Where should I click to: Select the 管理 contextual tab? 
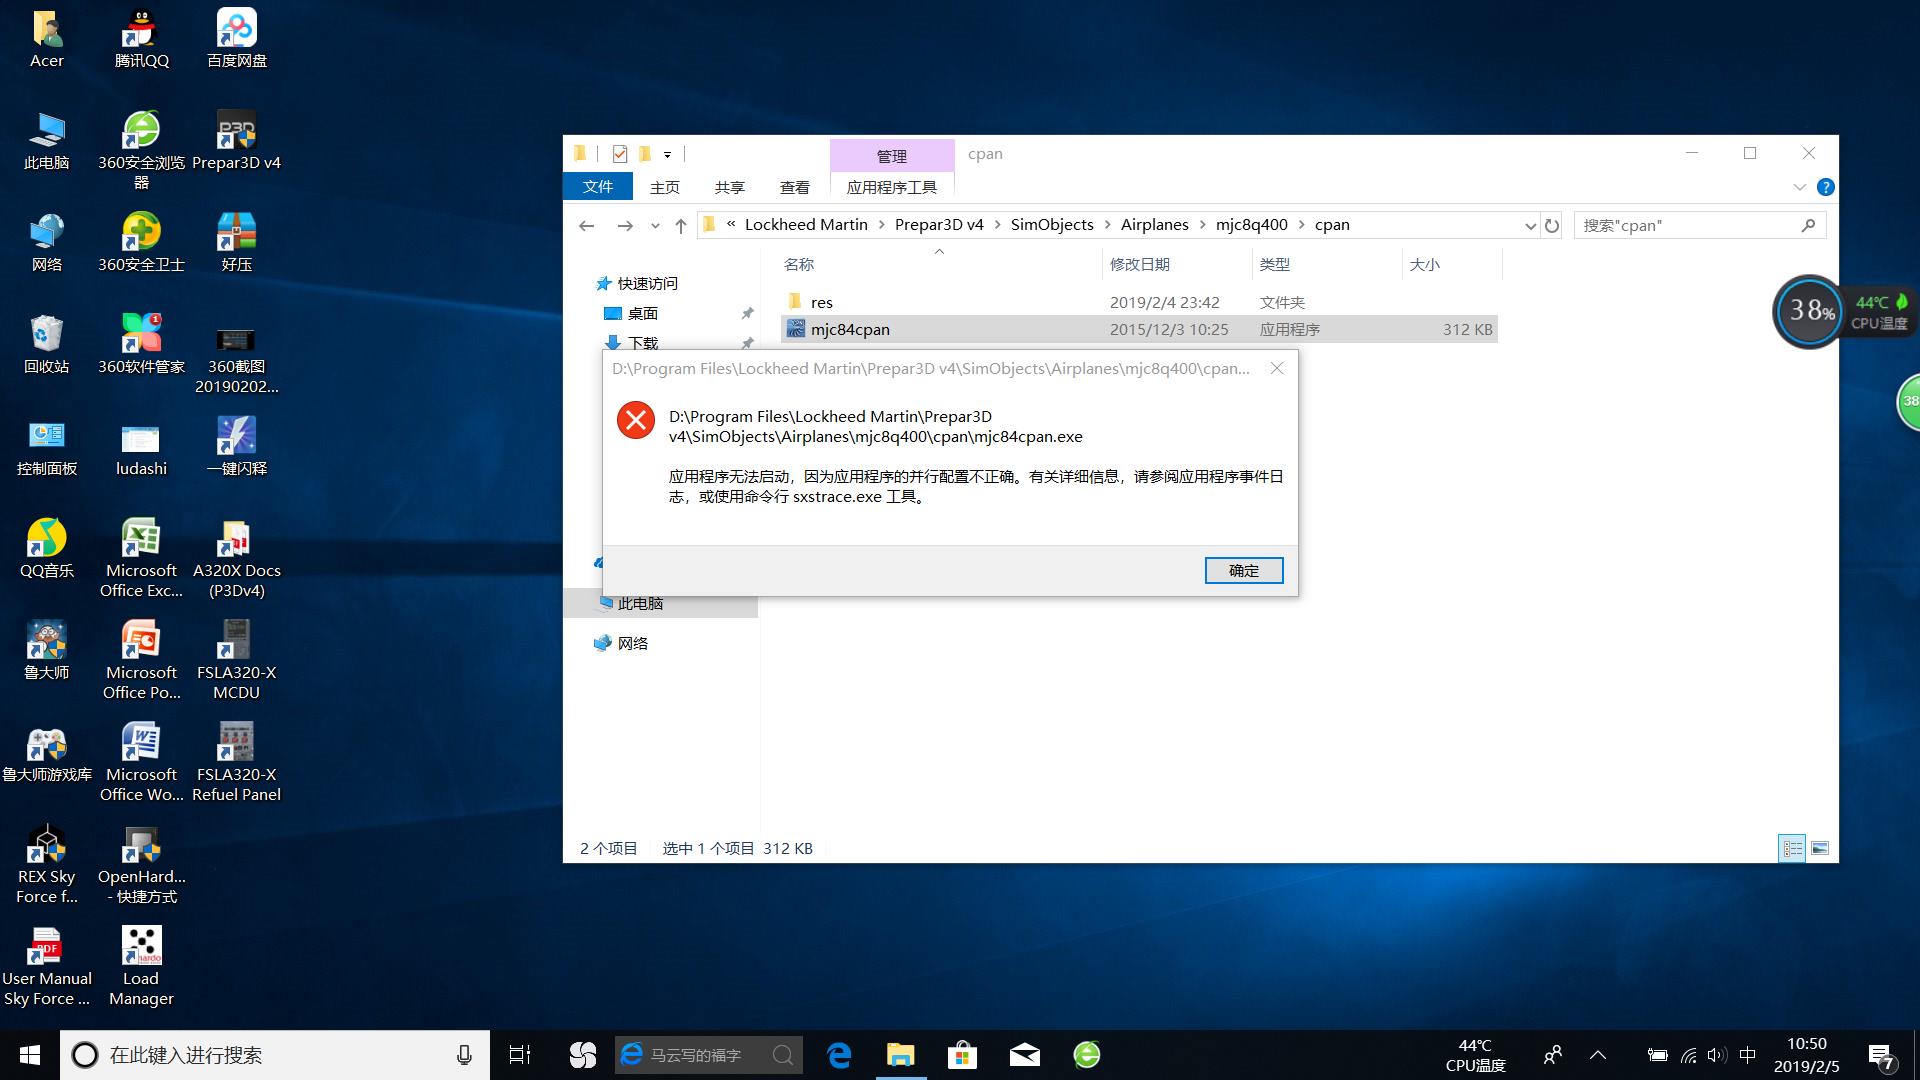pyautogui.click(x=891, y=156)
